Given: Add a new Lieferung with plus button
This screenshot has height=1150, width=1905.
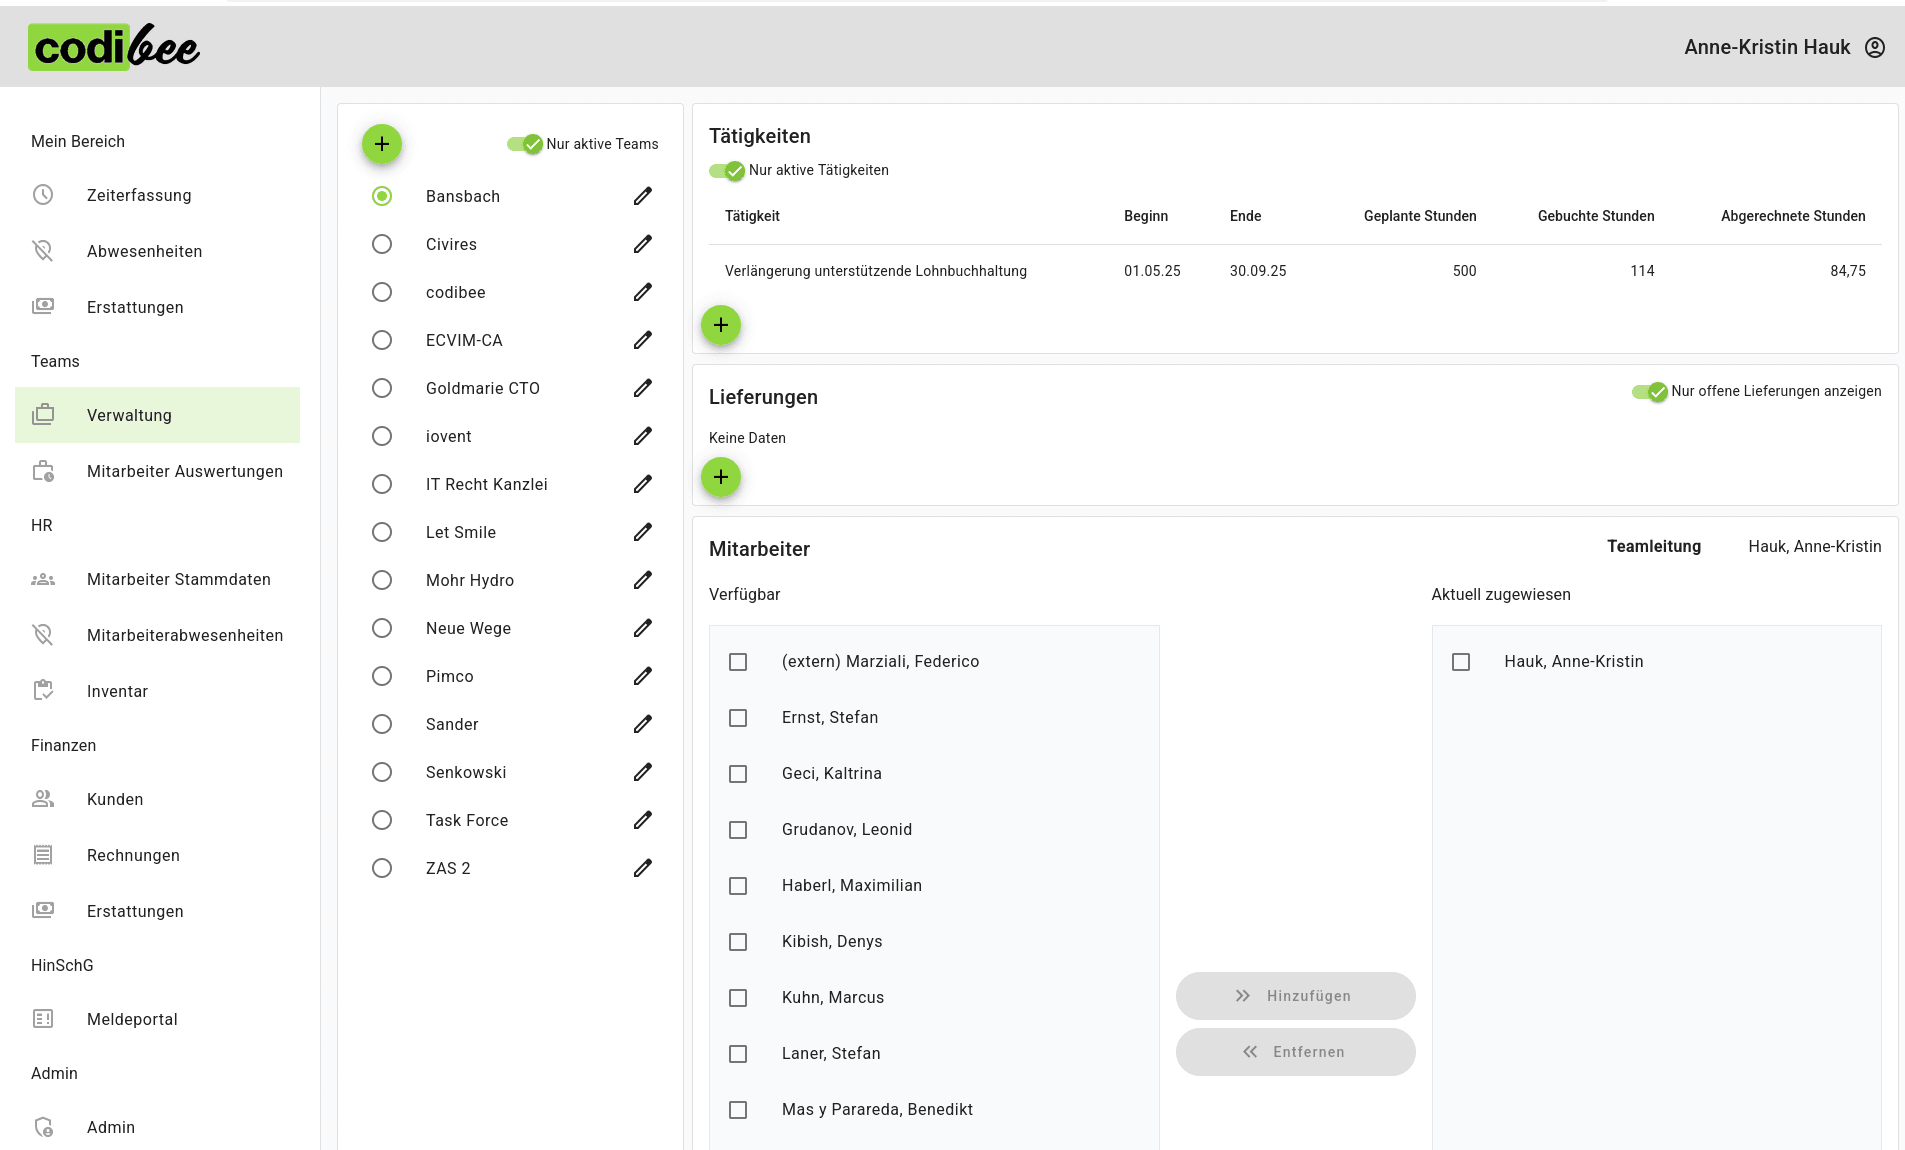Looking at the screenshot, I should tap(720, 477).
